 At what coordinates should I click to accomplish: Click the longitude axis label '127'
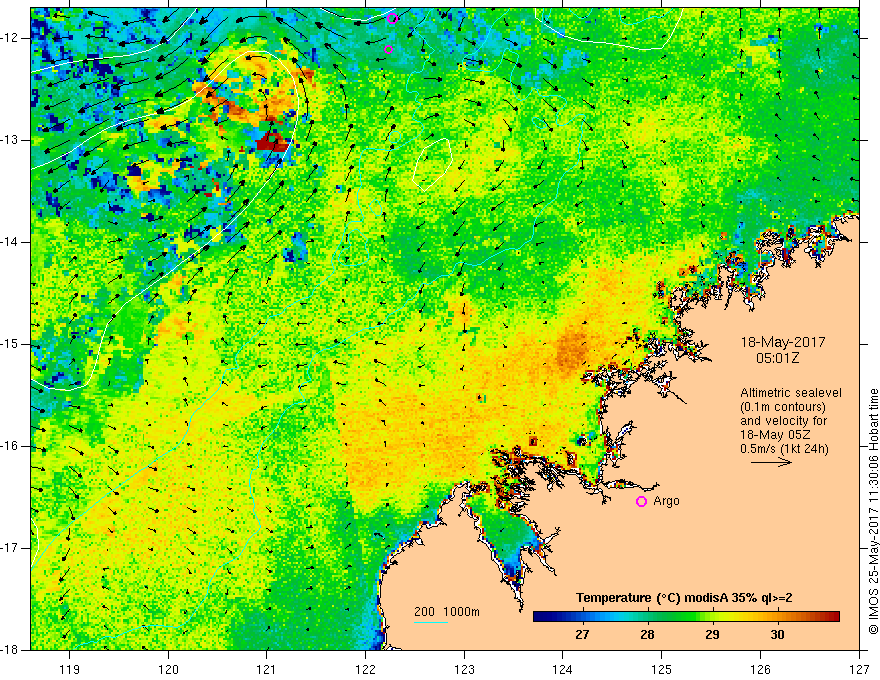[859, 670]
